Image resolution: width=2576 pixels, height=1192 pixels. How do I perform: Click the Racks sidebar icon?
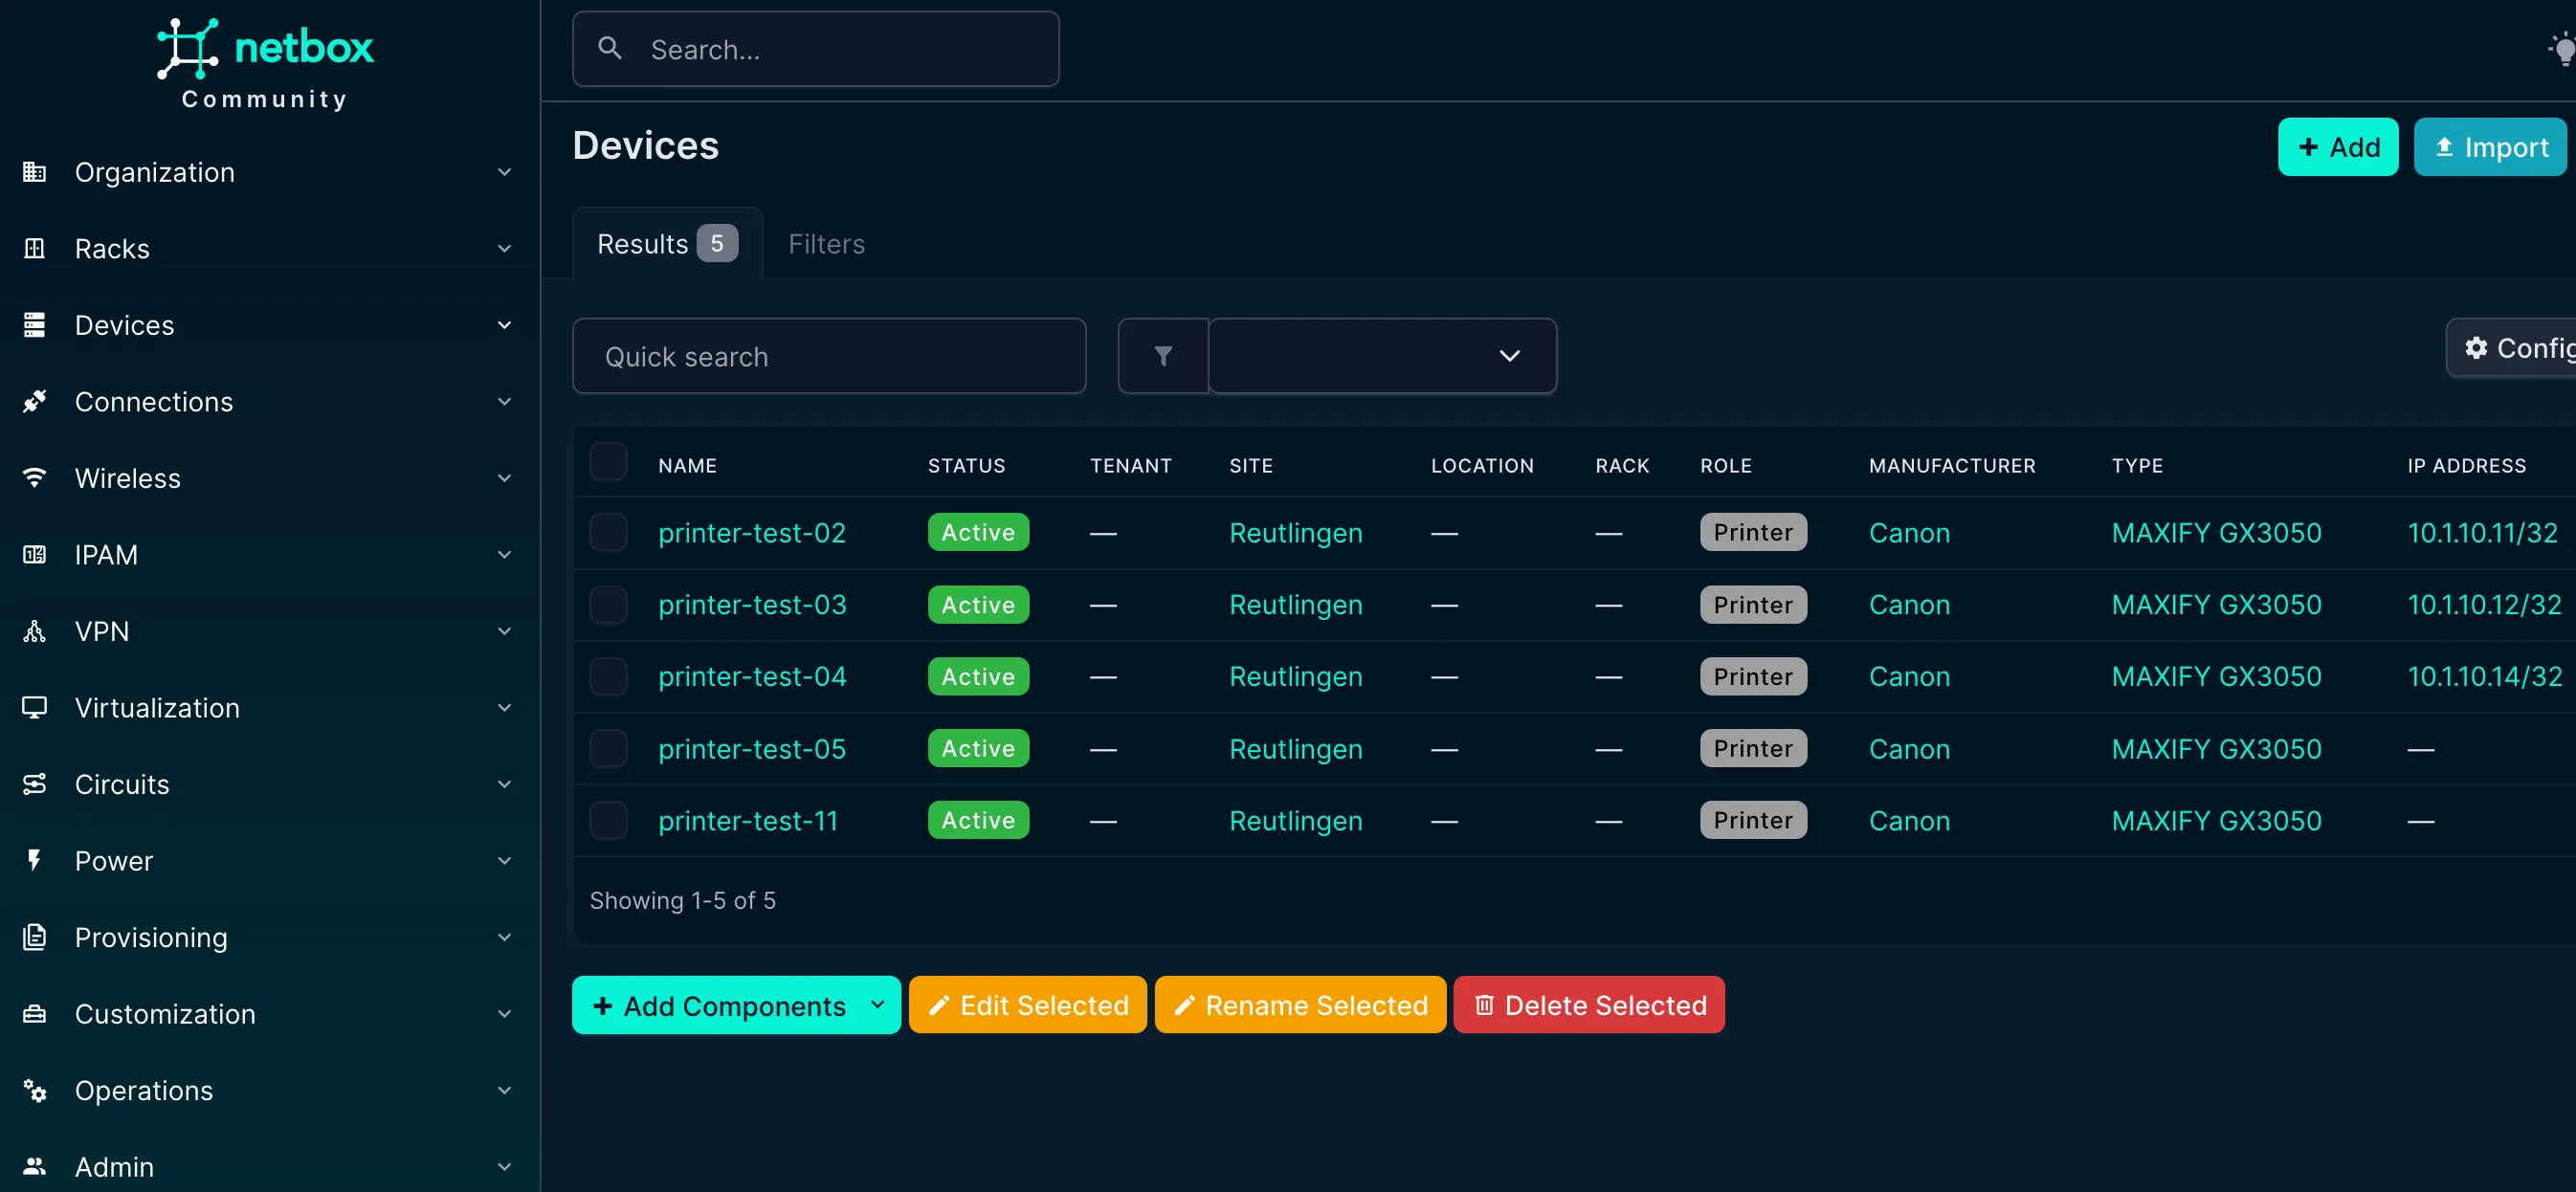pyautogui.click(x=34, y=248)
